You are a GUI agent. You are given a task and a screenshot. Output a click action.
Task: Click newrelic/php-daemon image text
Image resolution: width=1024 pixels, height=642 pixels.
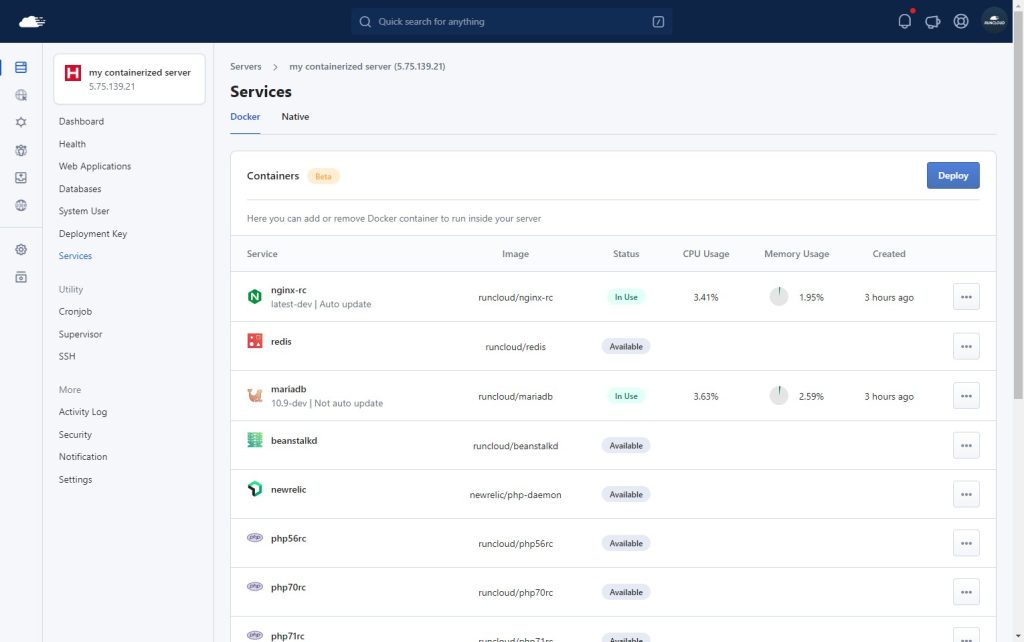tap(515, 495)
